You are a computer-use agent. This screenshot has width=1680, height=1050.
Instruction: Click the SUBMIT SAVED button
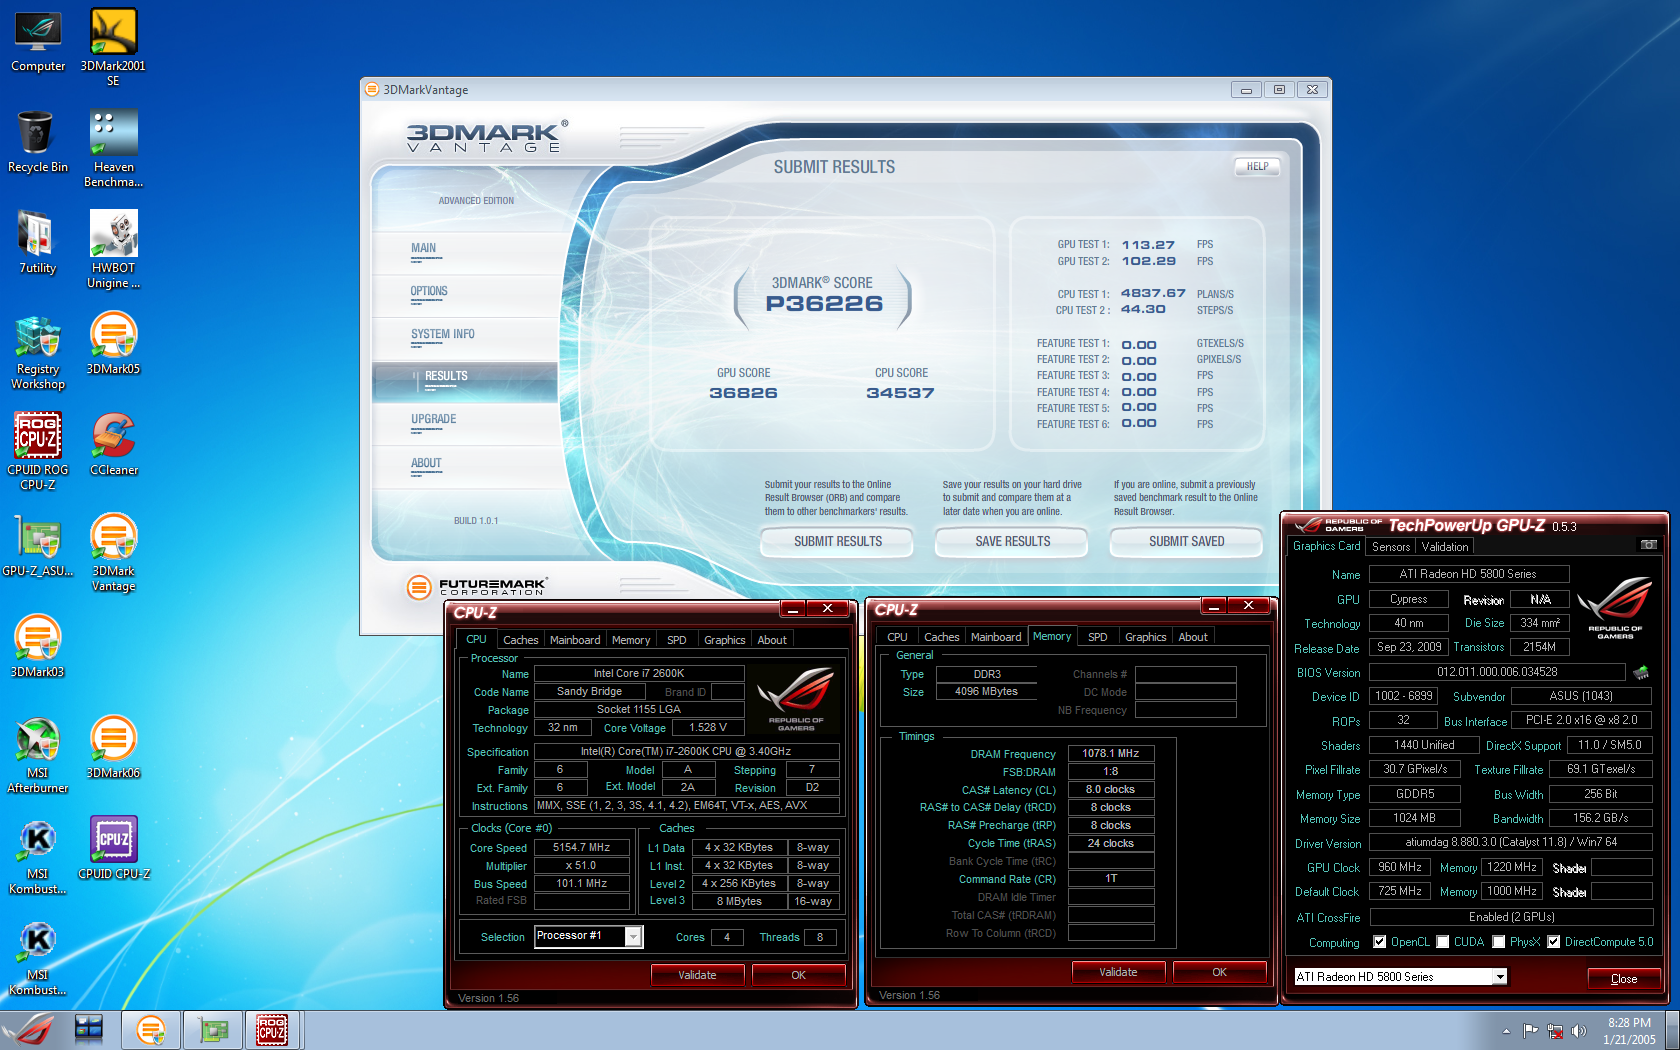coord(1186,541)
